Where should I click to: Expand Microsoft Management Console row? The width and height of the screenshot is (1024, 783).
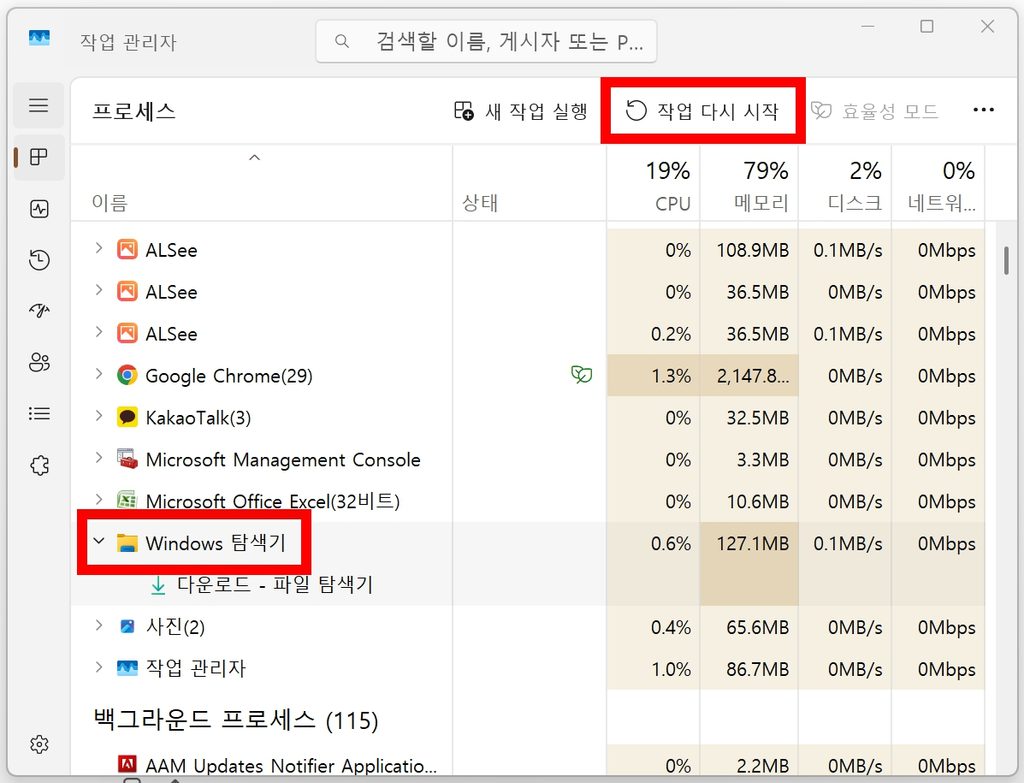[x=99, y=457]
